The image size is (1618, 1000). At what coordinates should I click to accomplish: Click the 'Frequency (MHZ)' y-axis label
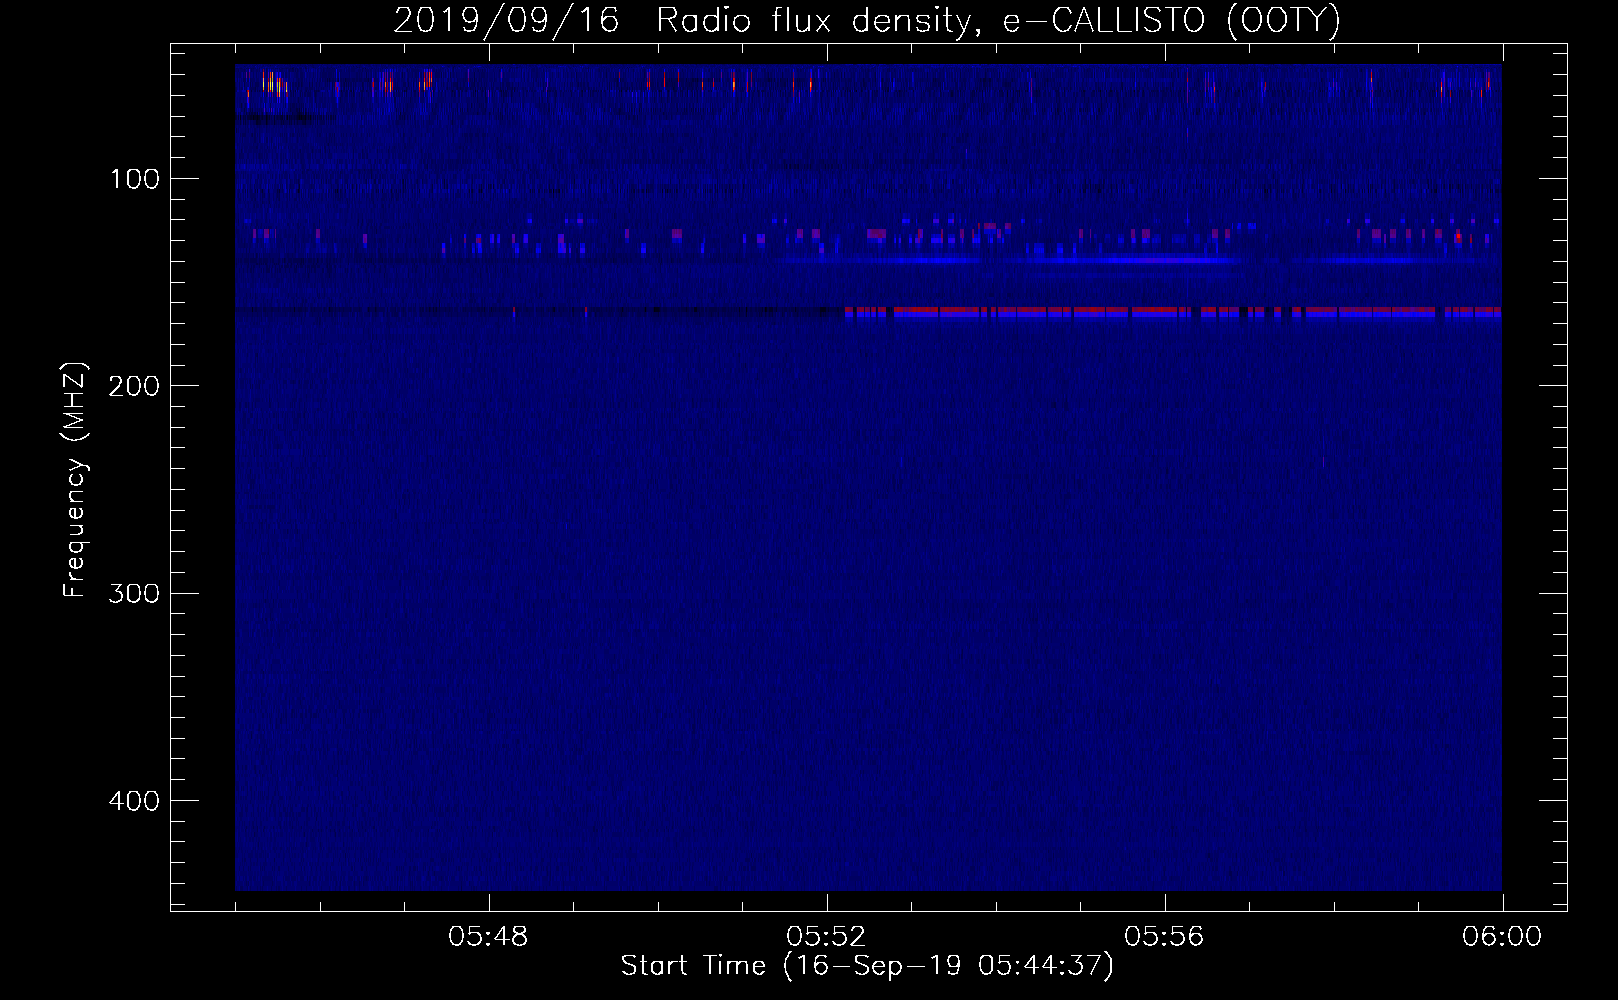[75, 480]
